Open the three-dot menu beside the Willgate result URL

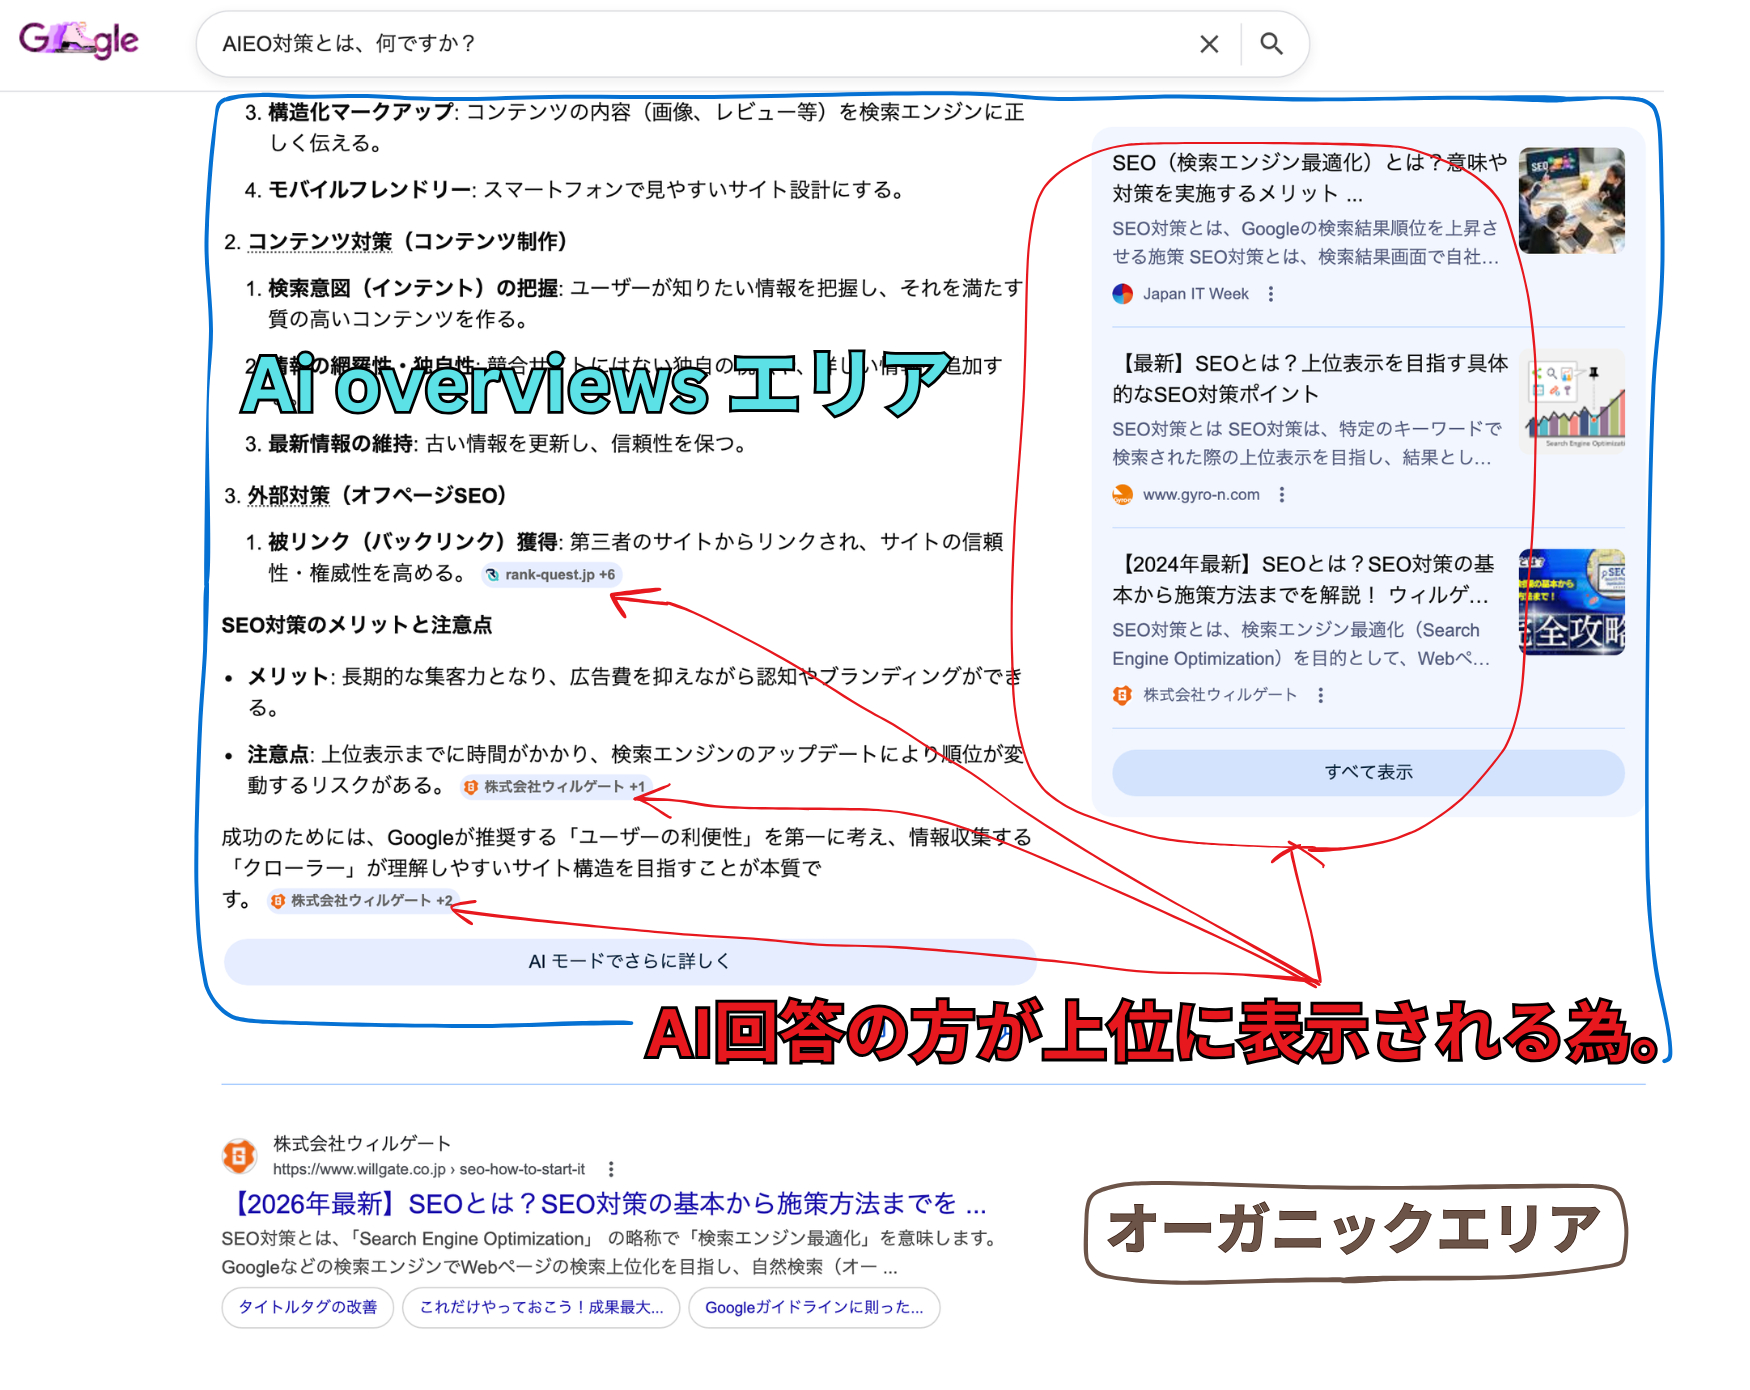pos(610,1168)
